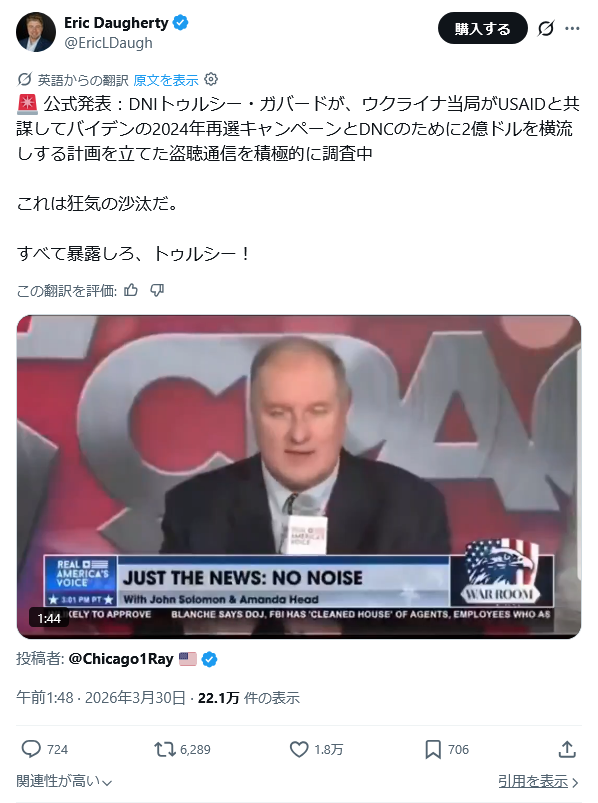The height and width of the screenshot is (803, 598).
Task: Rate translation with thumbs down
Action: tap(157, 290)
